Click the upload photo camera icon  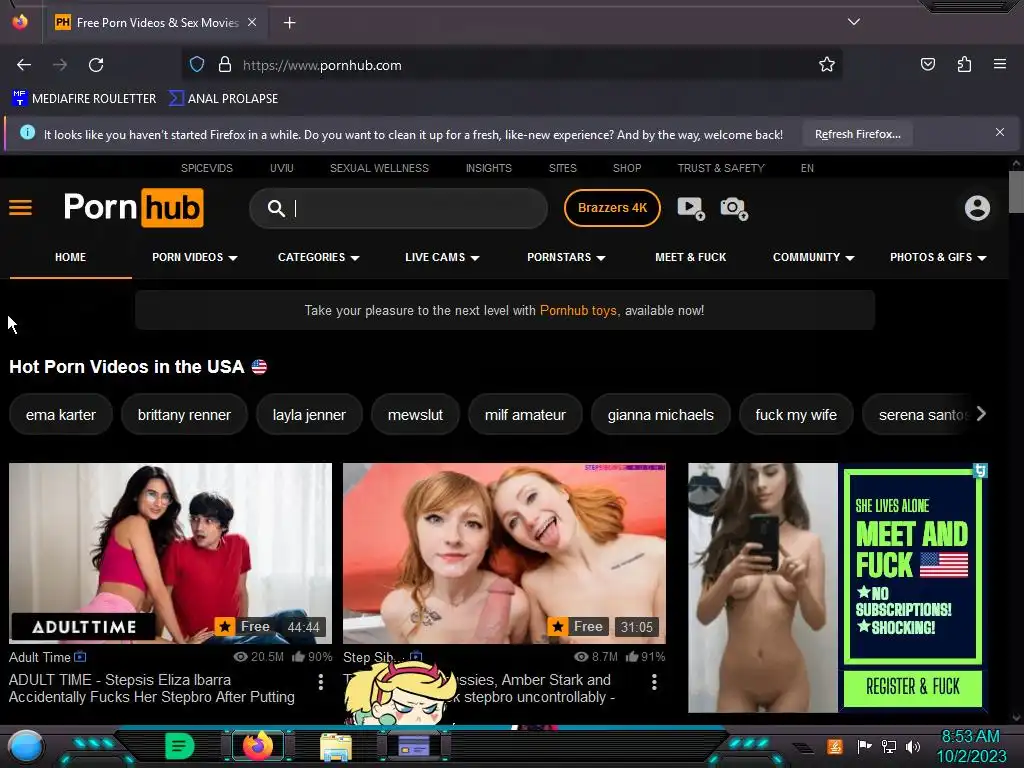click(x=733, y=208)
